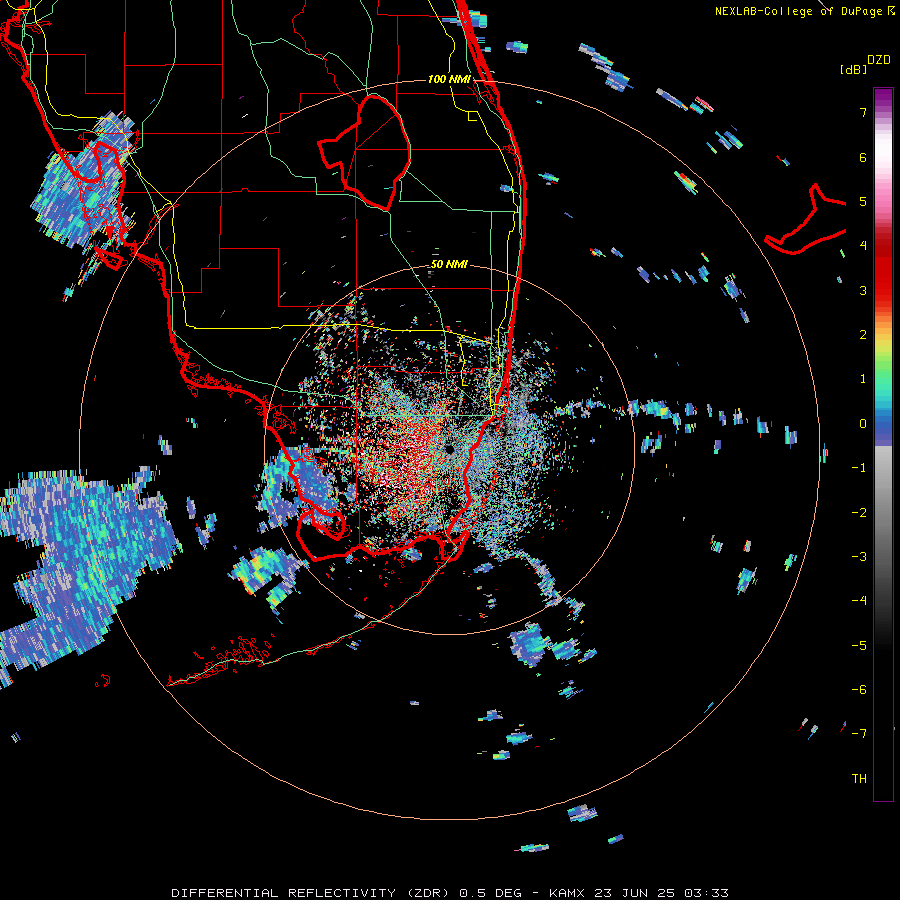Image resolution: width=900 pixels, height=900 pixels.
Task: Click the black radar site dot at center
Action: click(449, 449)
